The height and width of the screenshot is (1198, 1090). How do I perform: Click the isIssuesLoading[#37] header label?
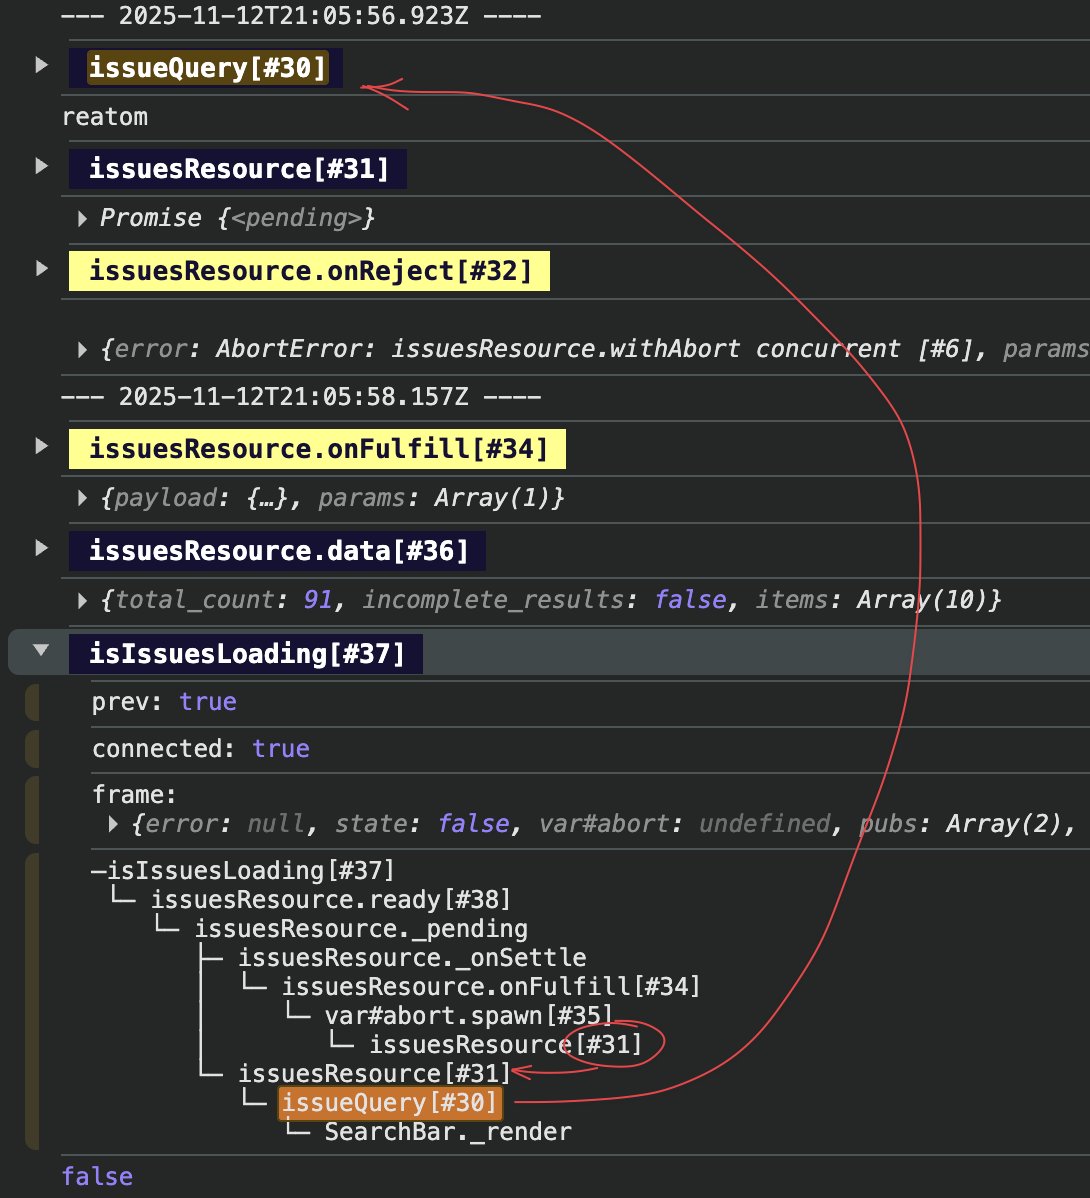click(246, 654)
